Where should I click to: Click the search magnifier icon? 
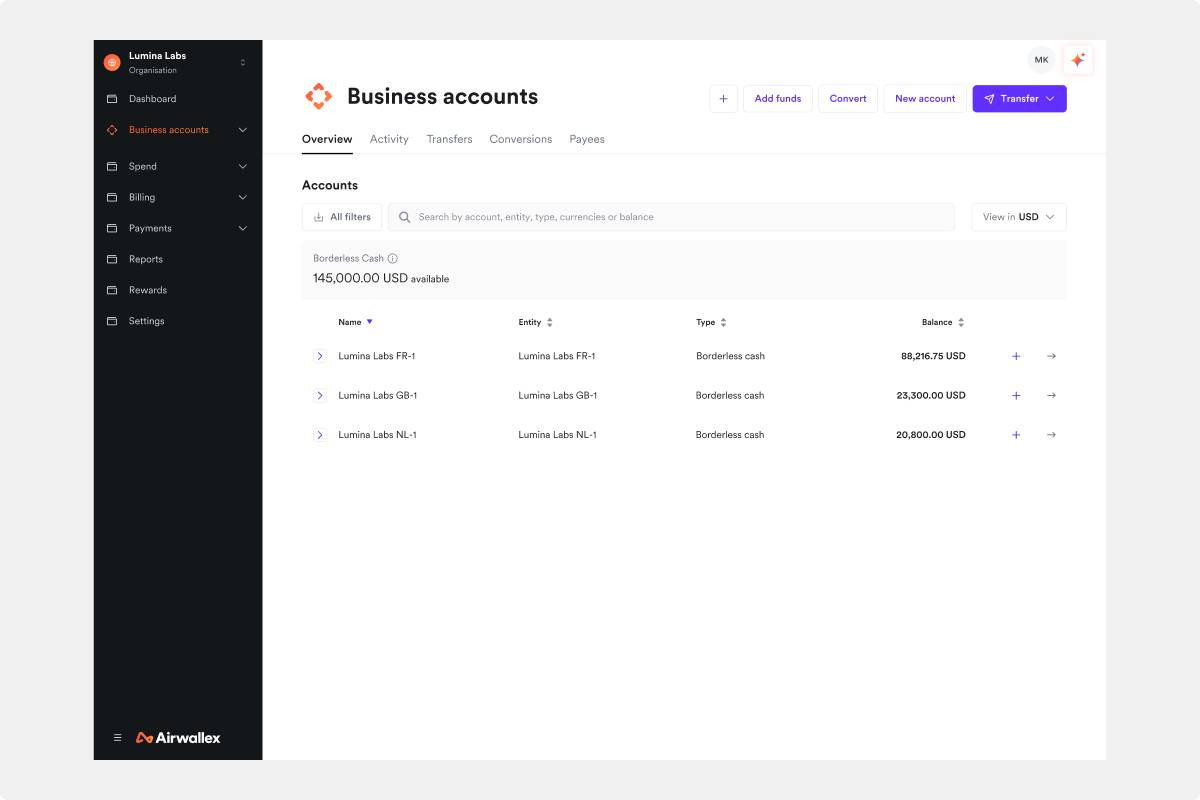click(x=405, y=217)
